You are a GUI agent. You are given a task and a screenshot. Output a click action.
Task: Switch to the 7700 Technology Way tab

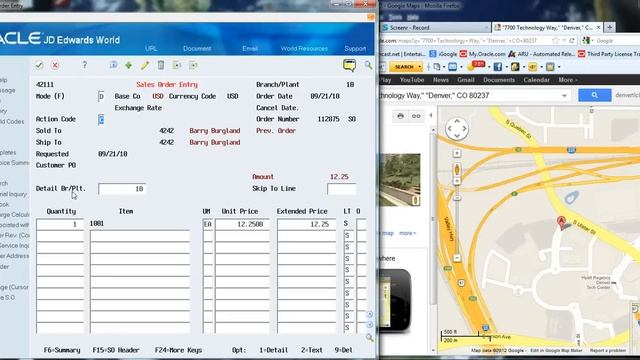pos(547,28)
